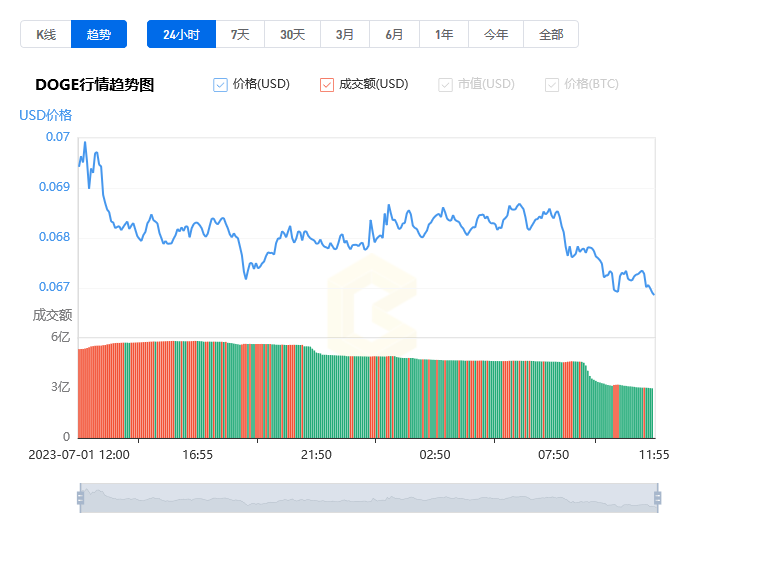Click the 16:55 time axis label
This screenshot has height=563, width=780.
(x=197, y=455)
